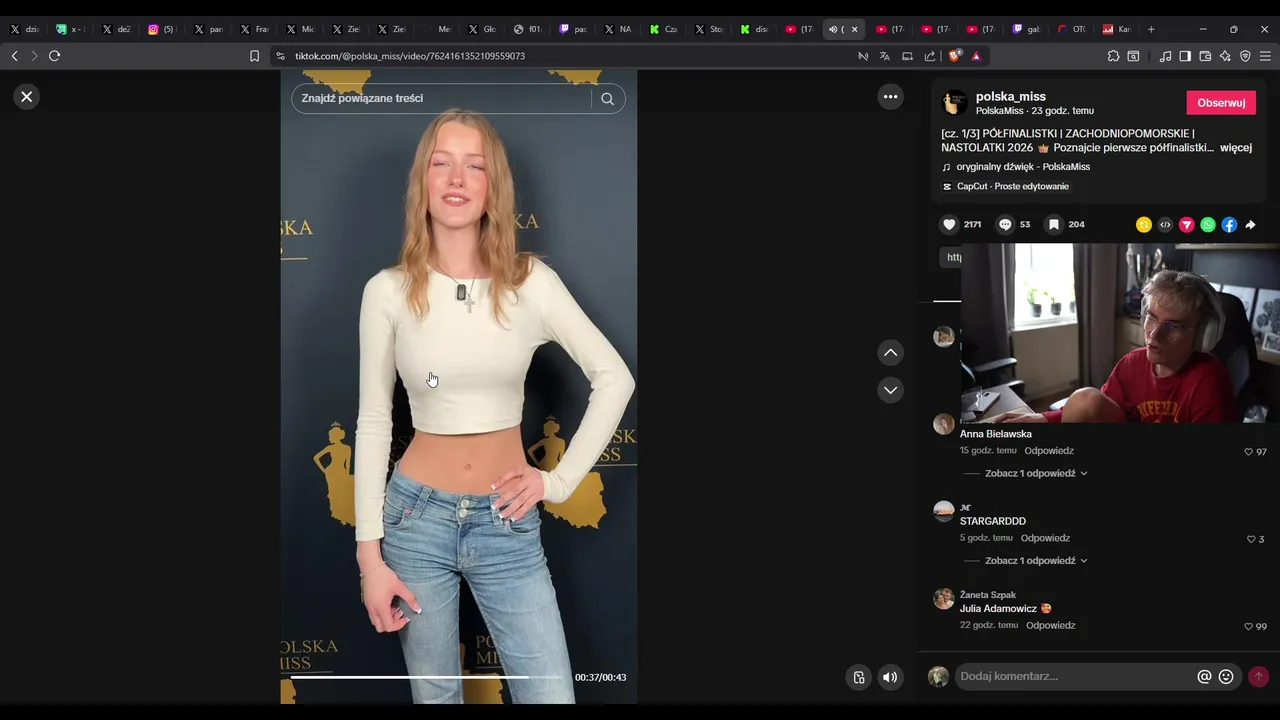Open oryginalny dźwięk - PolskaMiss sound link
1280x720 pixels.
(x=1023, y=167)
